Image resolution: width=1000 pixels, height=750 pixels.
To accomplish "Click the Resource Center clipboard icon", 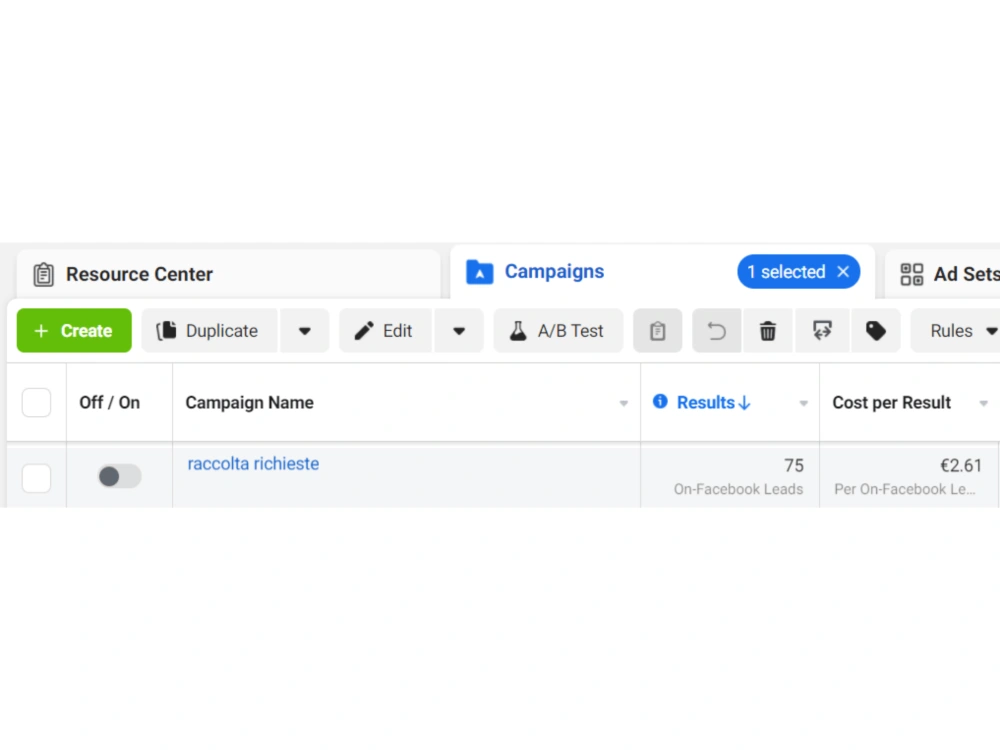I will [43, 274].
